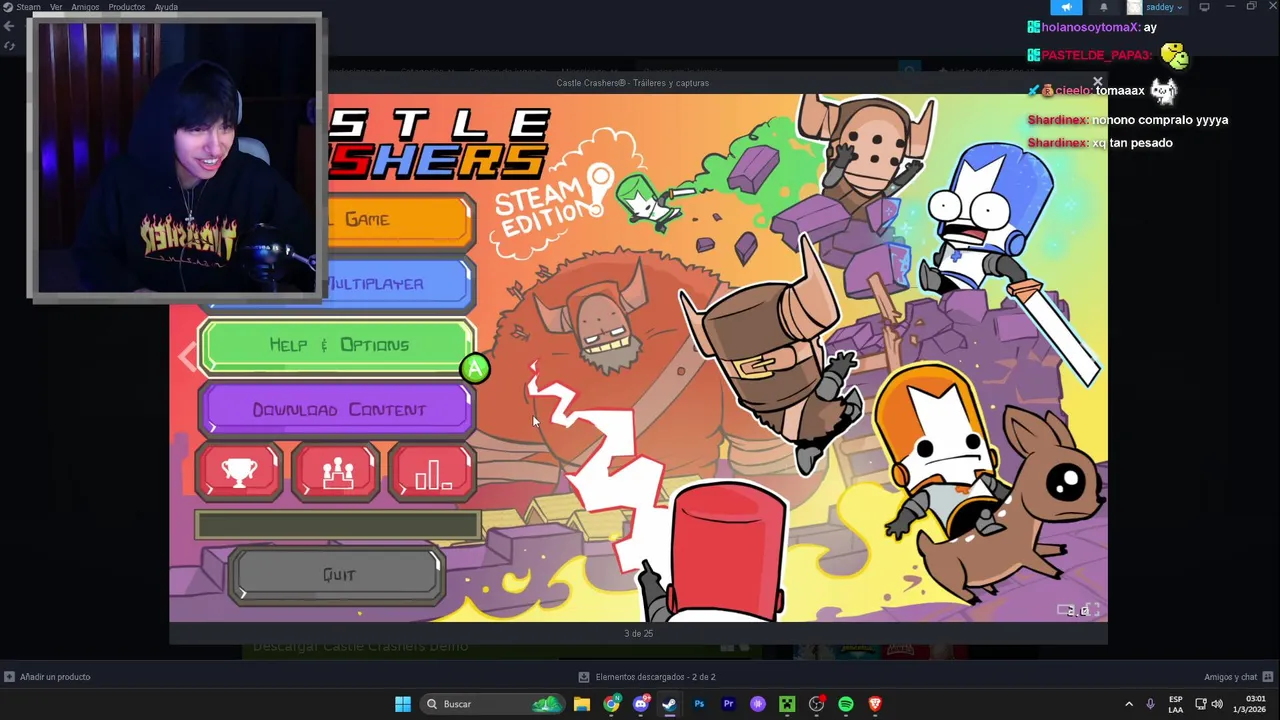
Task: Open the Productos menu
Action: click(x=127, y=7)
